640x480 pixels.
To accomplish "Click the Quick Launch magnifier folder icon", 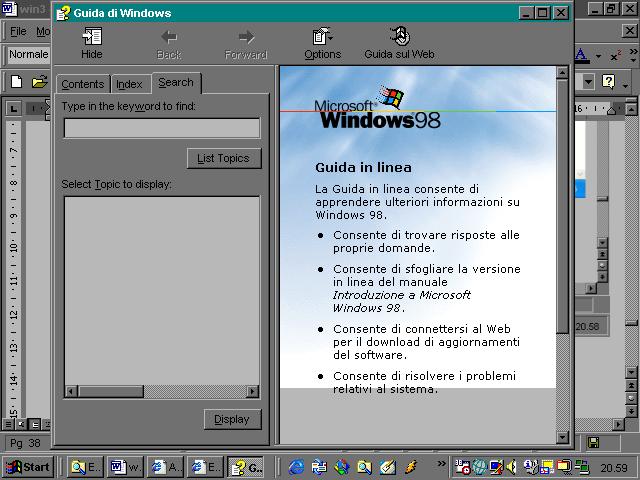I will point(364,467).
